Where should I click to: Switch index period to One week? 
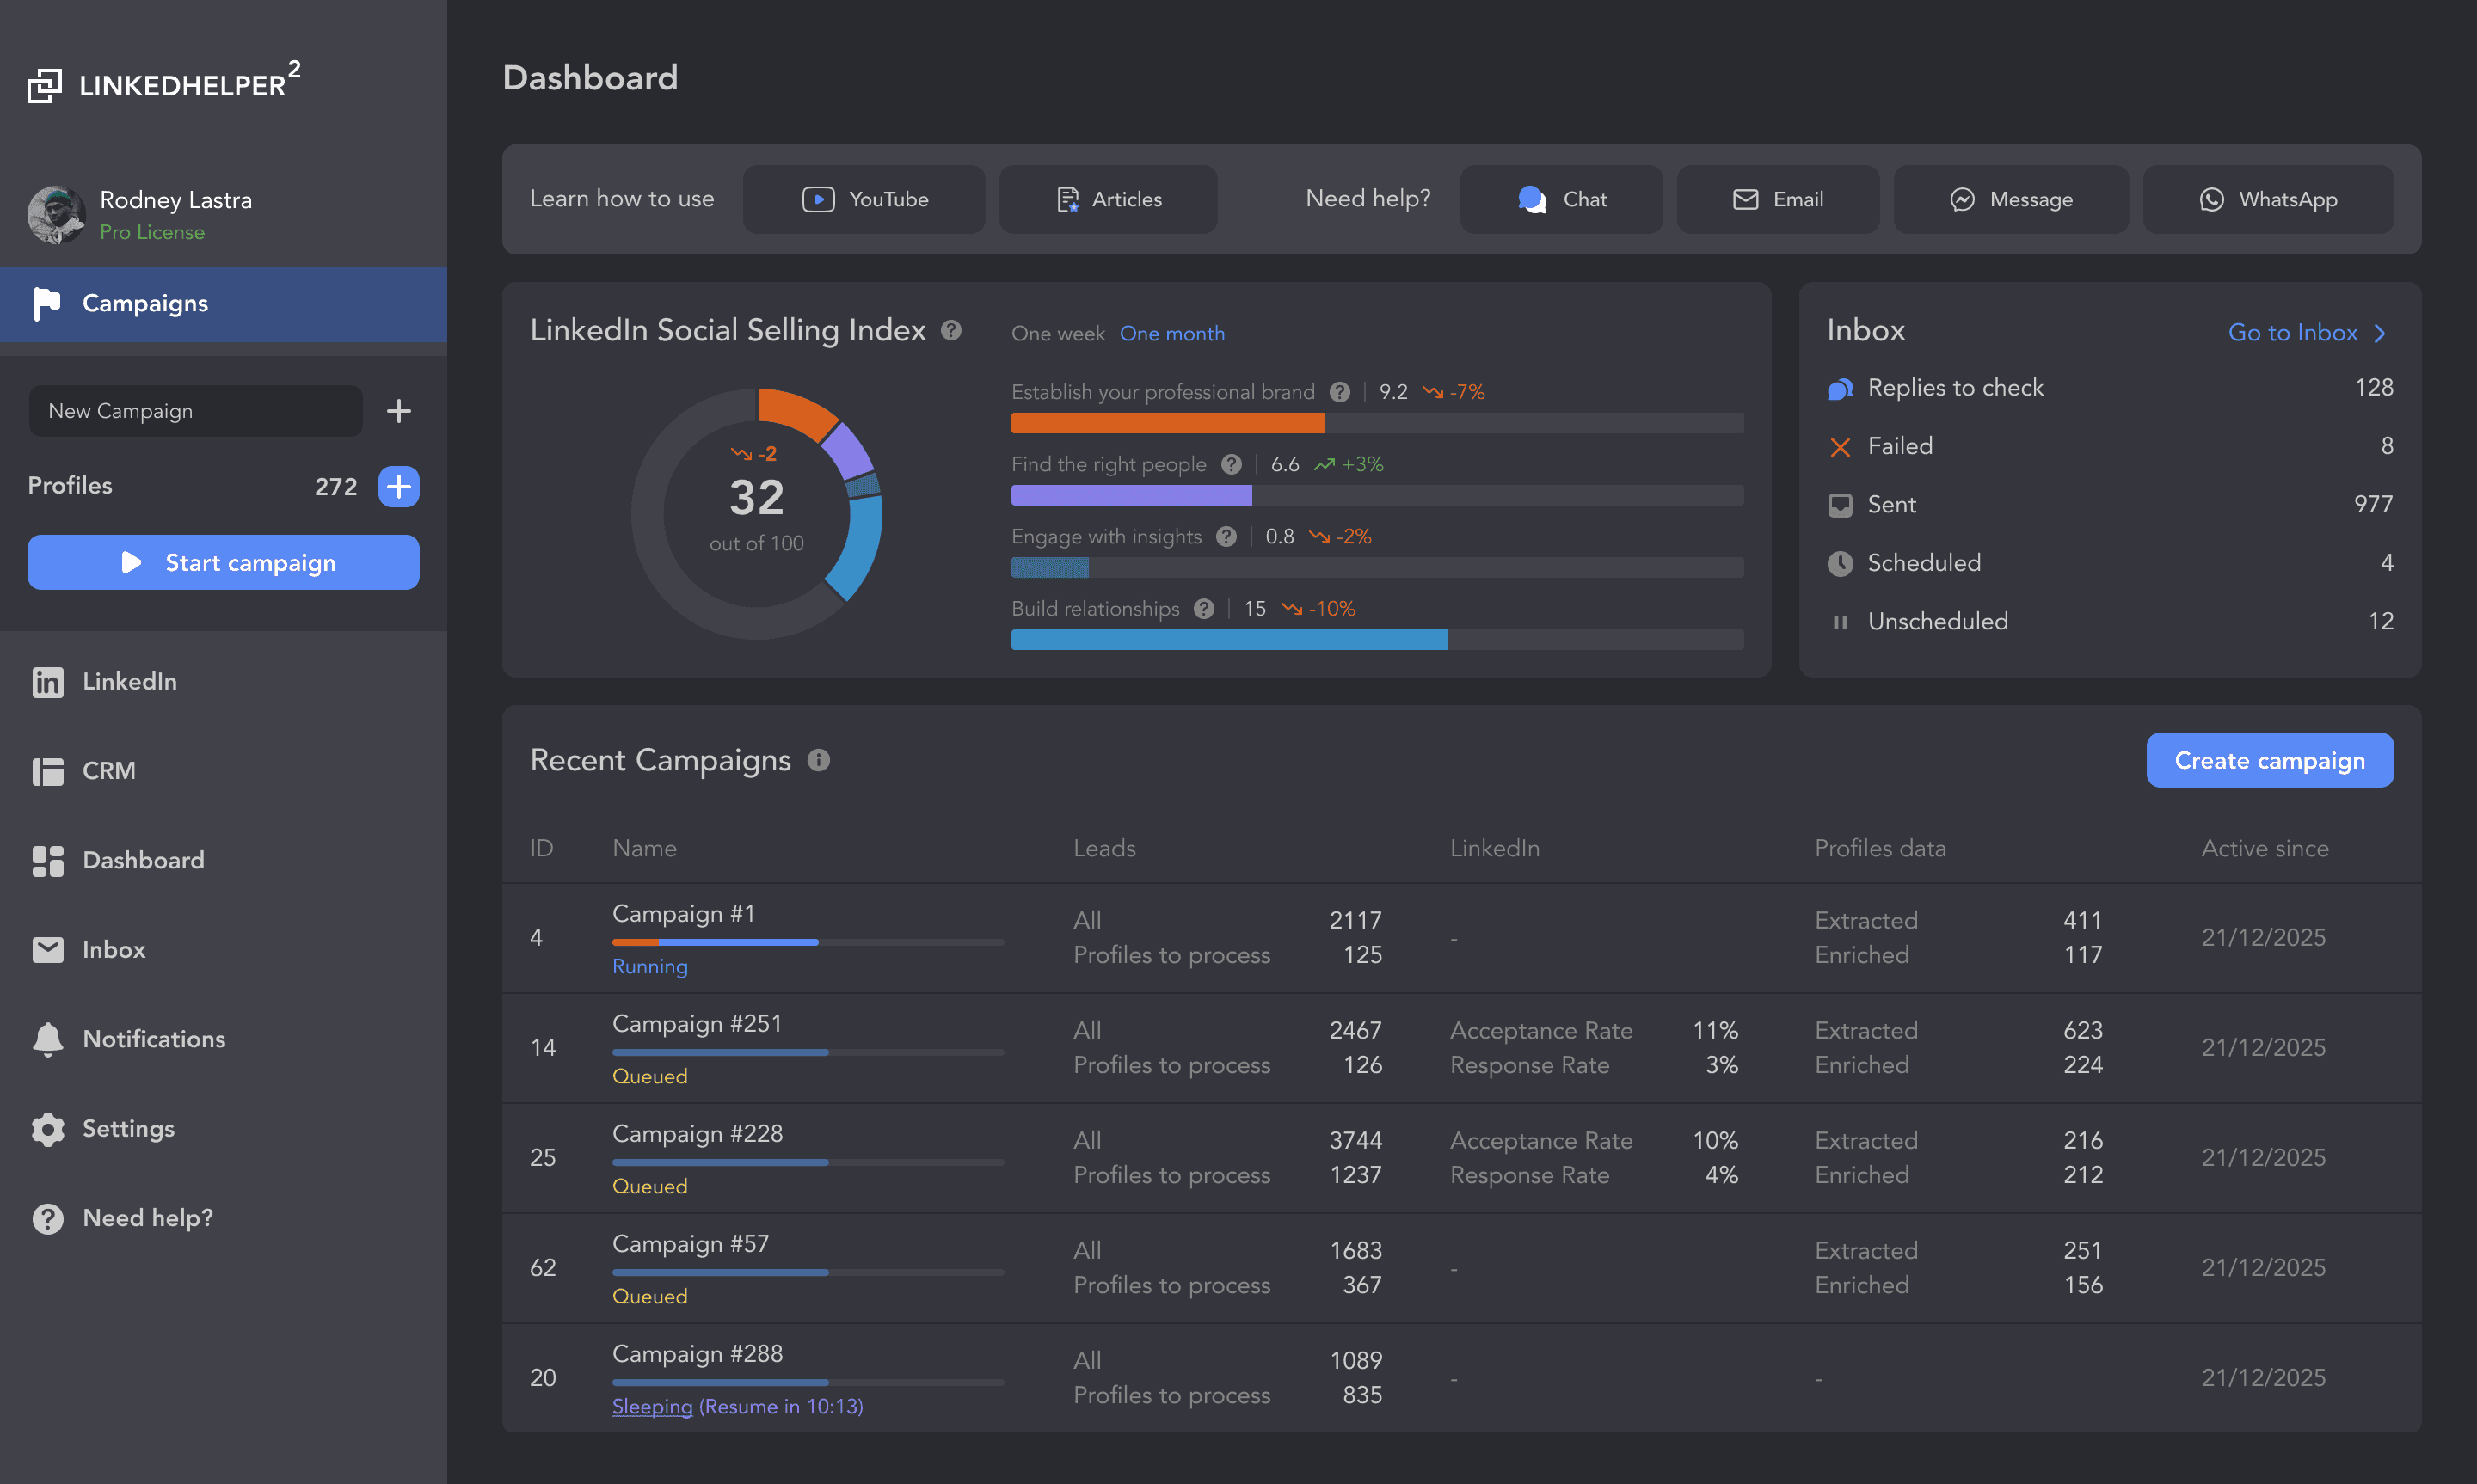pyautogui.click(x=1057, y=333)
